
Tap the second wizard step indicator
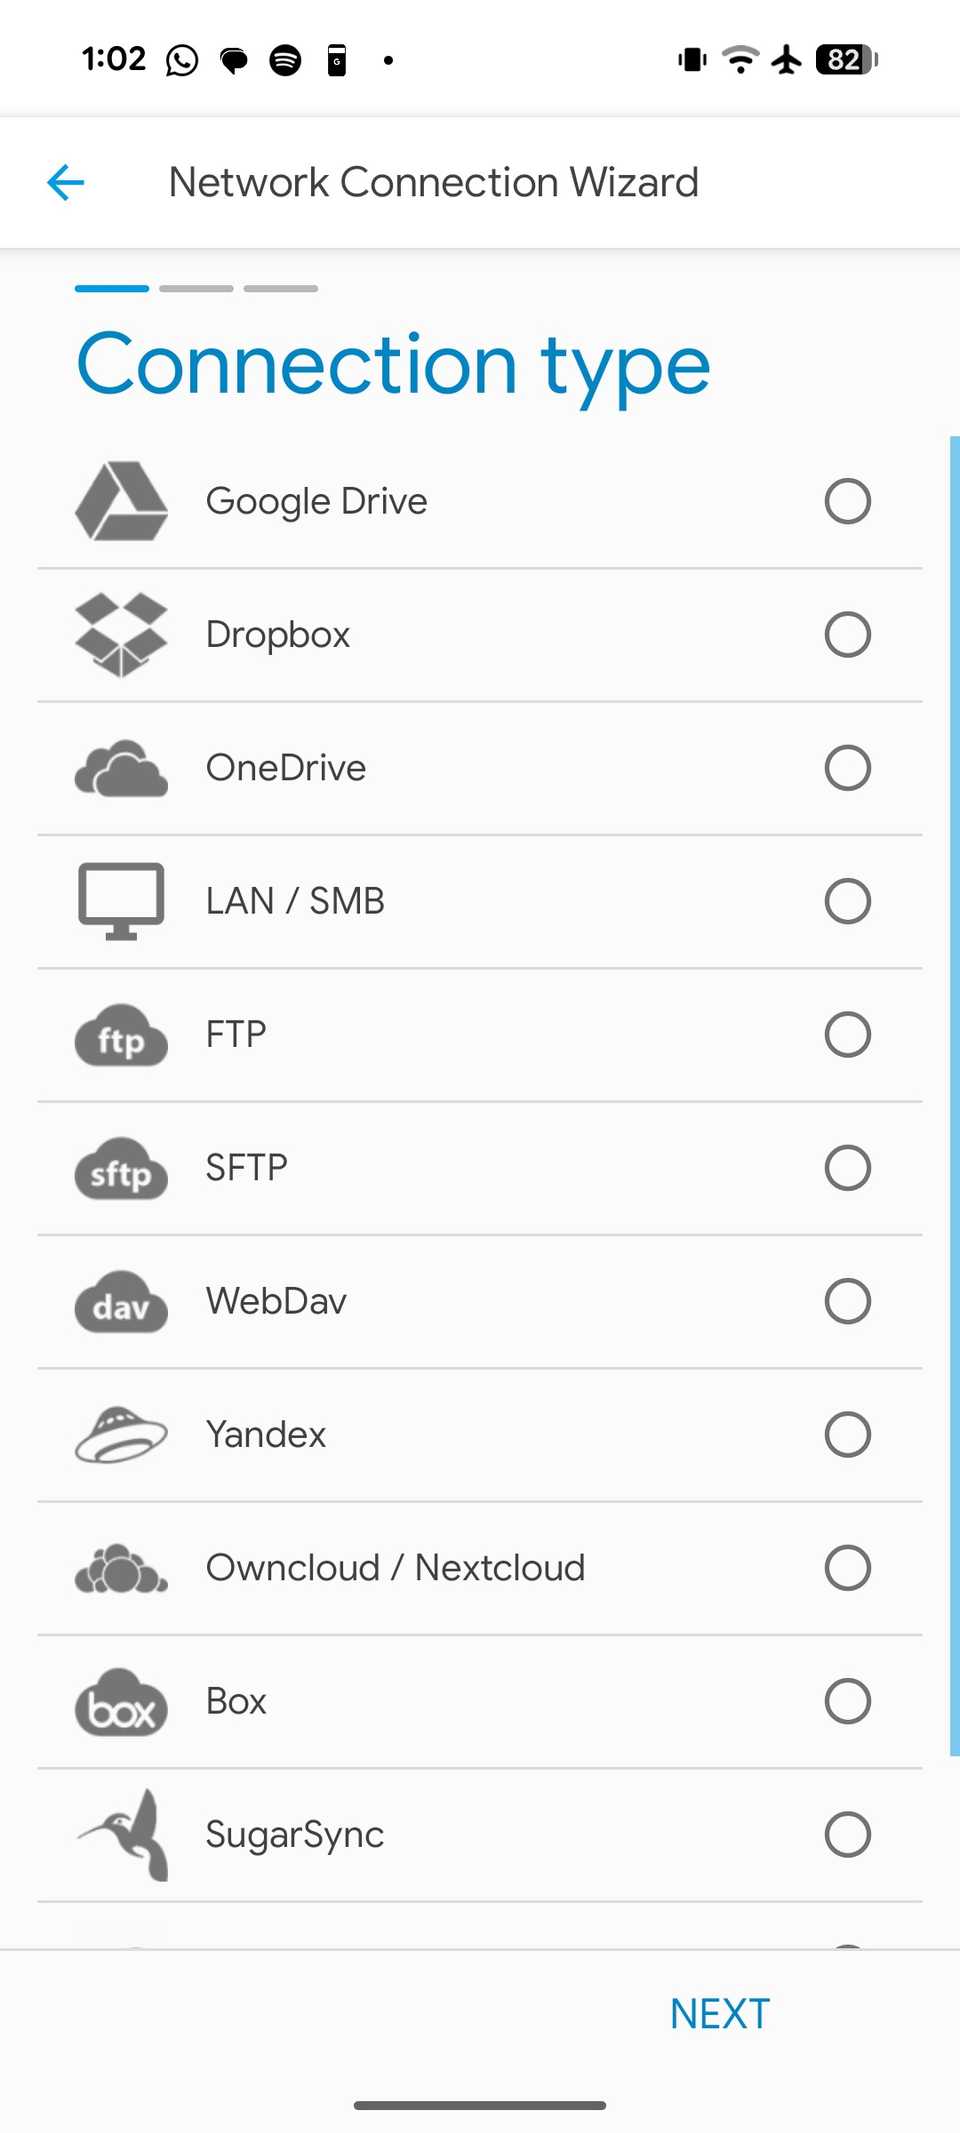pyautogui.click(x=196, y=288)
